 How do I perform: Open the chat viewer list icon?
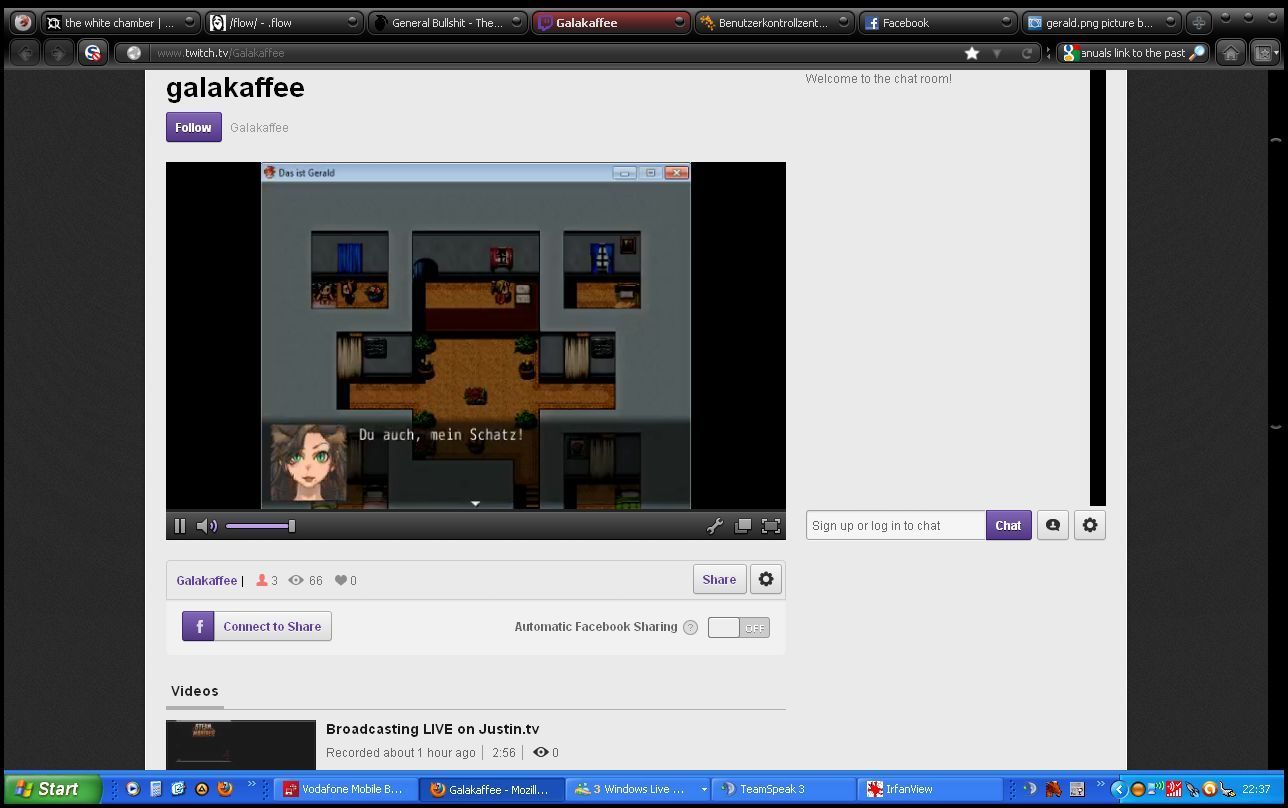[x=1053, y=525]
